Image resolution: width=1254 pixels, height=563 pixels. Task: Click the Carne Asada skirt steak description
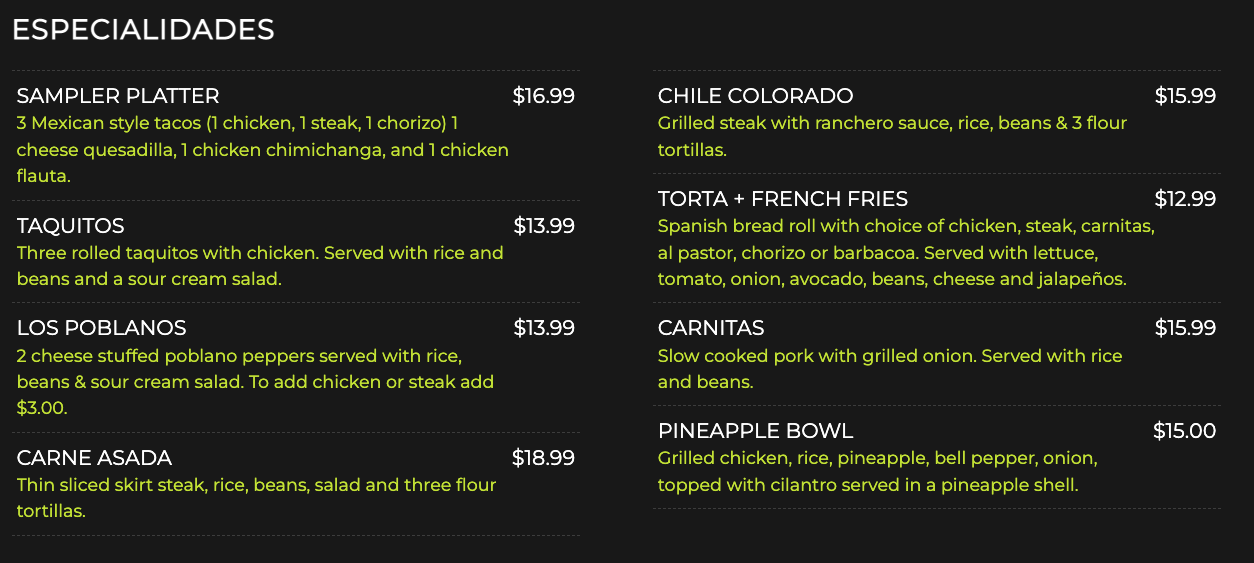pos(256,498)
